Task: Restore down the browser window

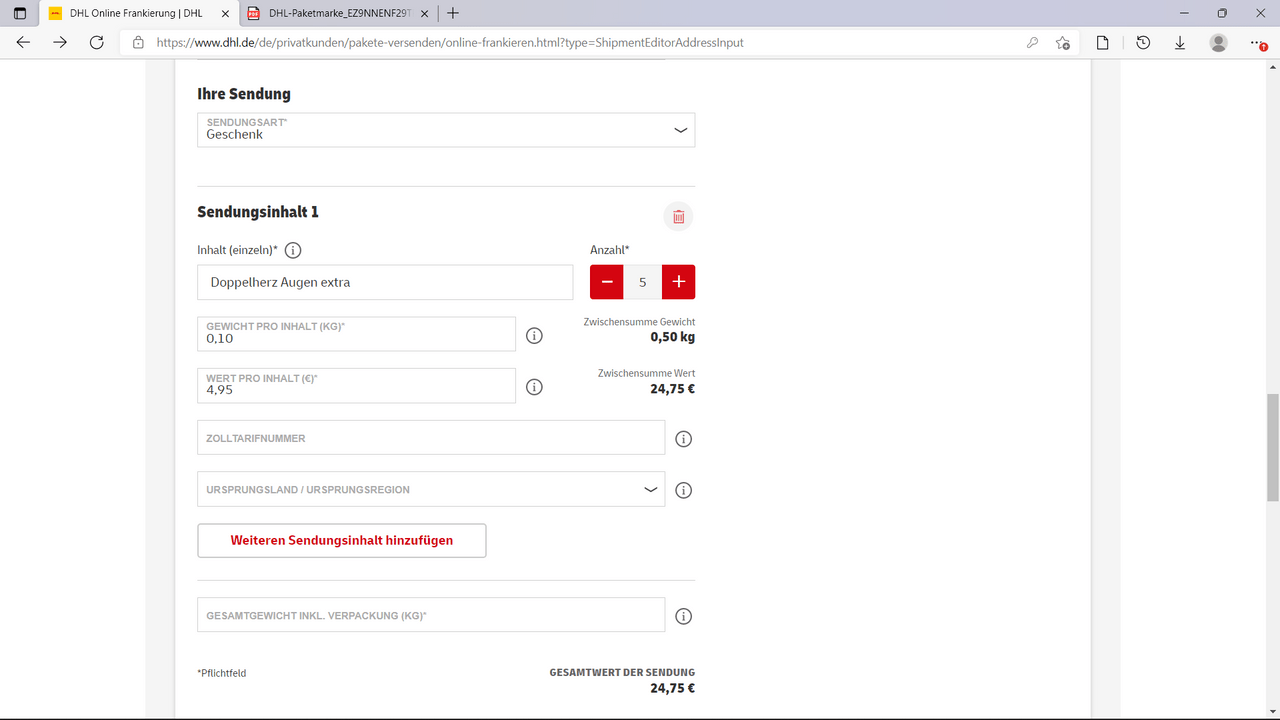Action: 1222,13
